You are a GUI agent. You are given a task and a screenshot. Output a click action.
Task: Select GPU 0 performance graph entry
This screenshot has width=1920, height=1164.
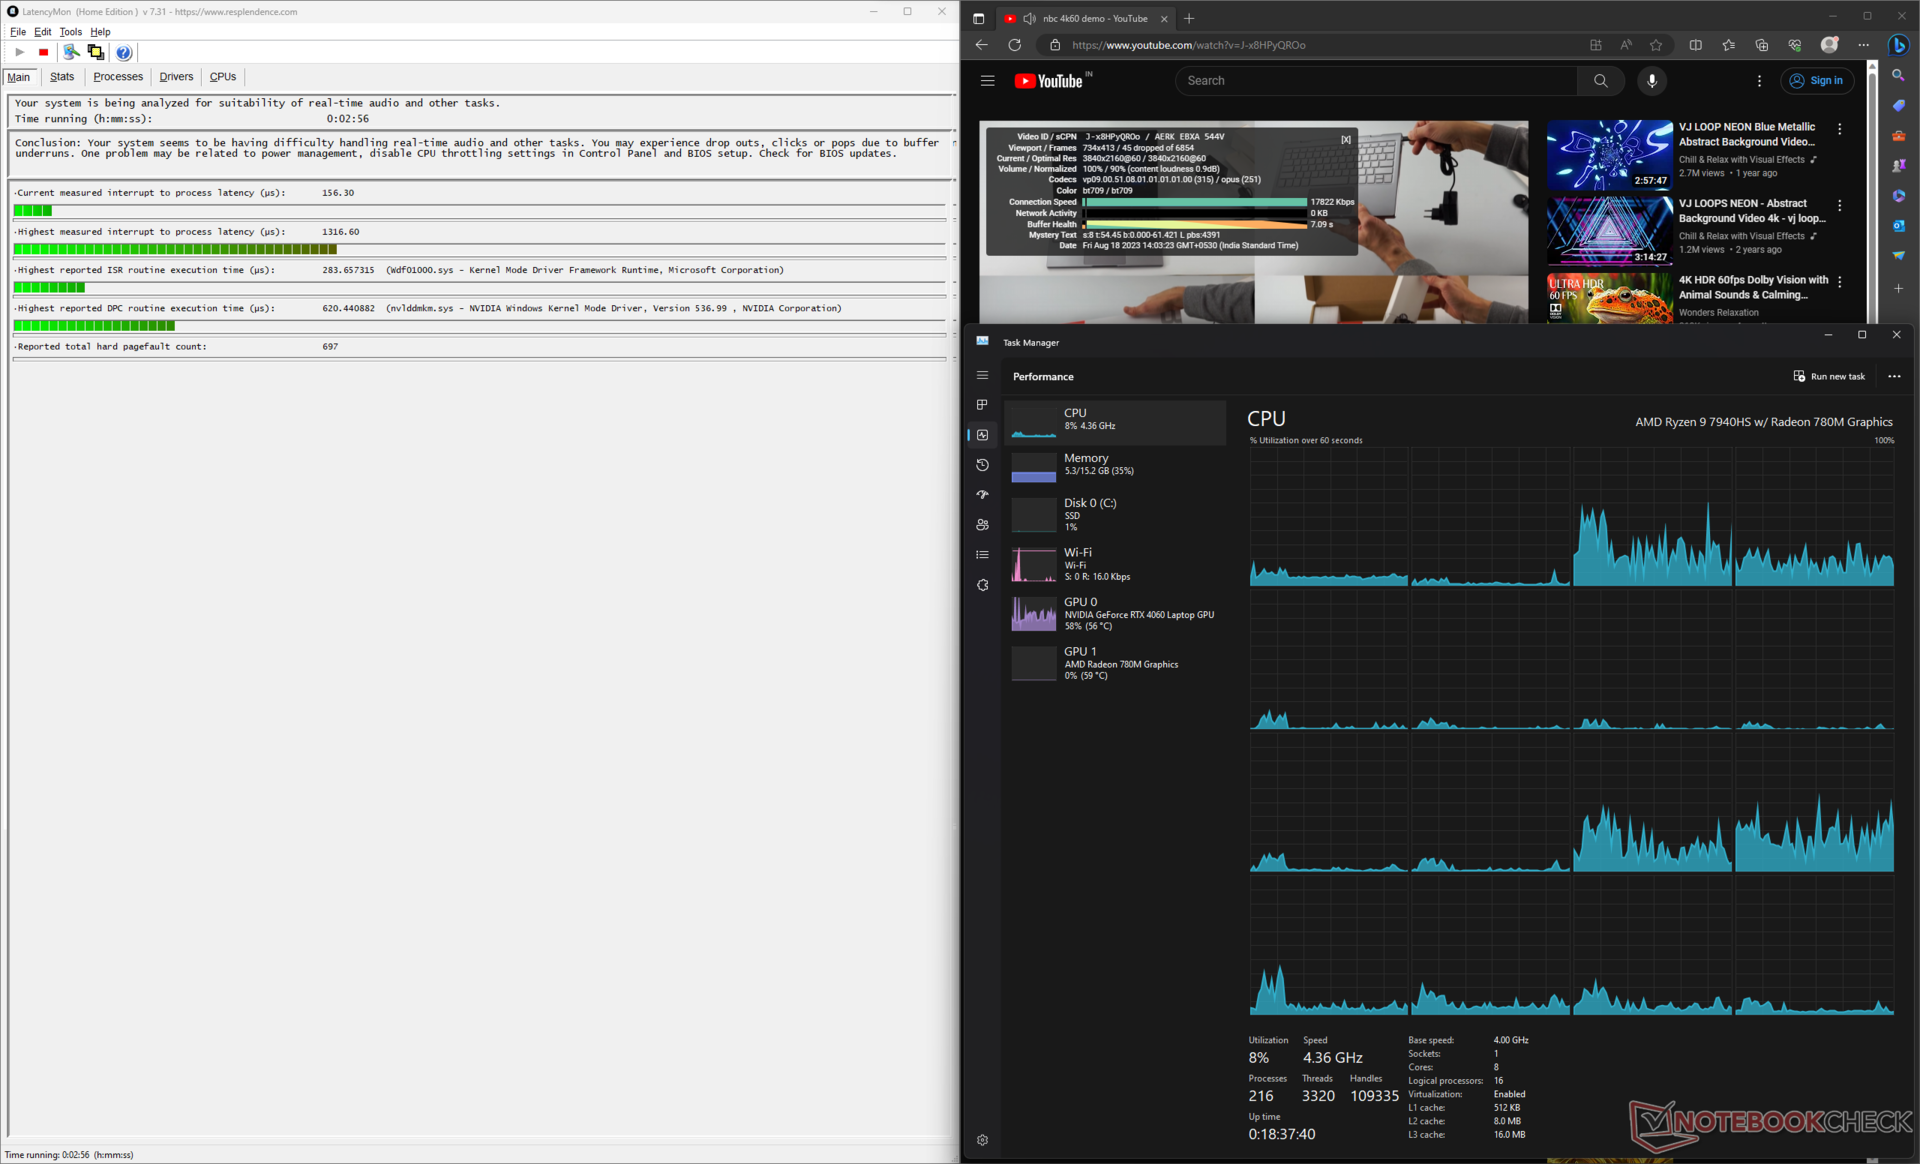[x=1115, y=614]
